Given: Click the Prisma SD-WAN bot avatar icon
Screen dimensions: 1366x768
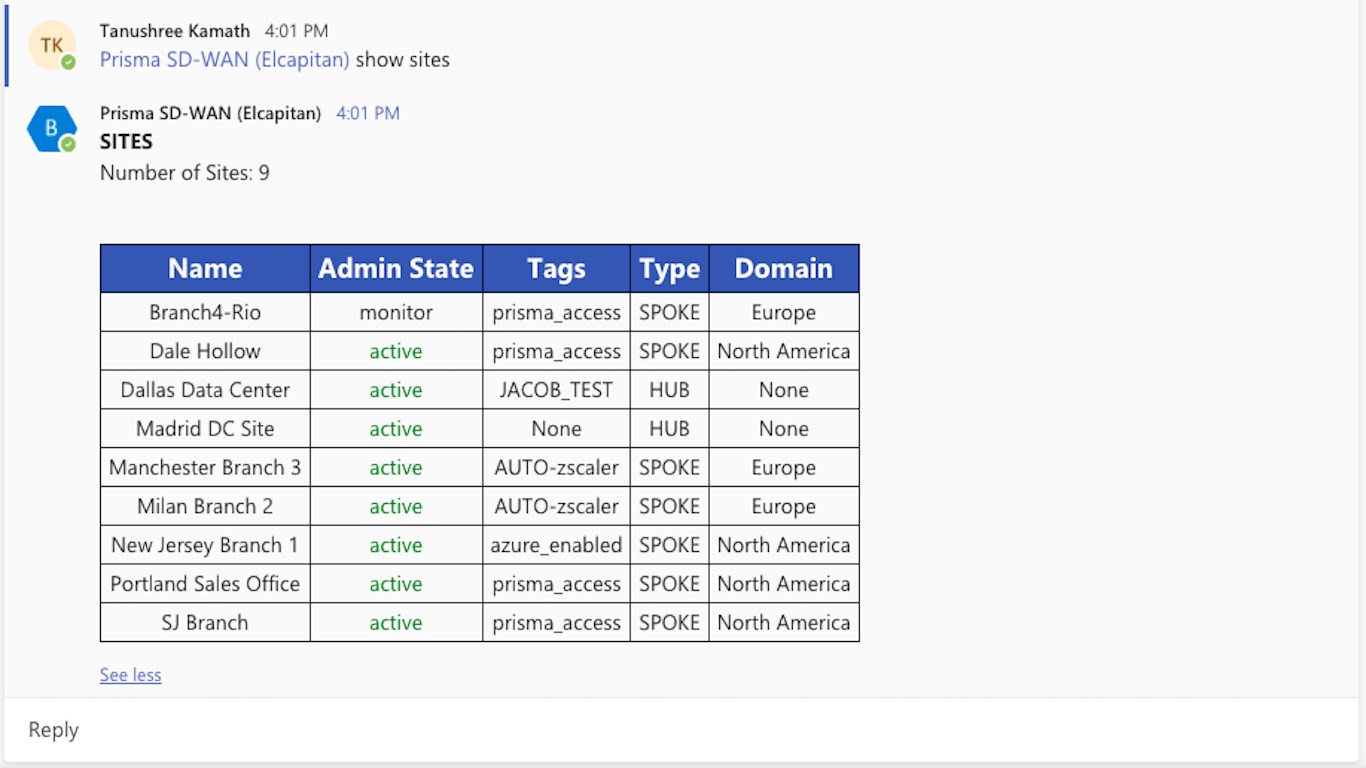Looking at the screenshot, I should pos(51,129).
